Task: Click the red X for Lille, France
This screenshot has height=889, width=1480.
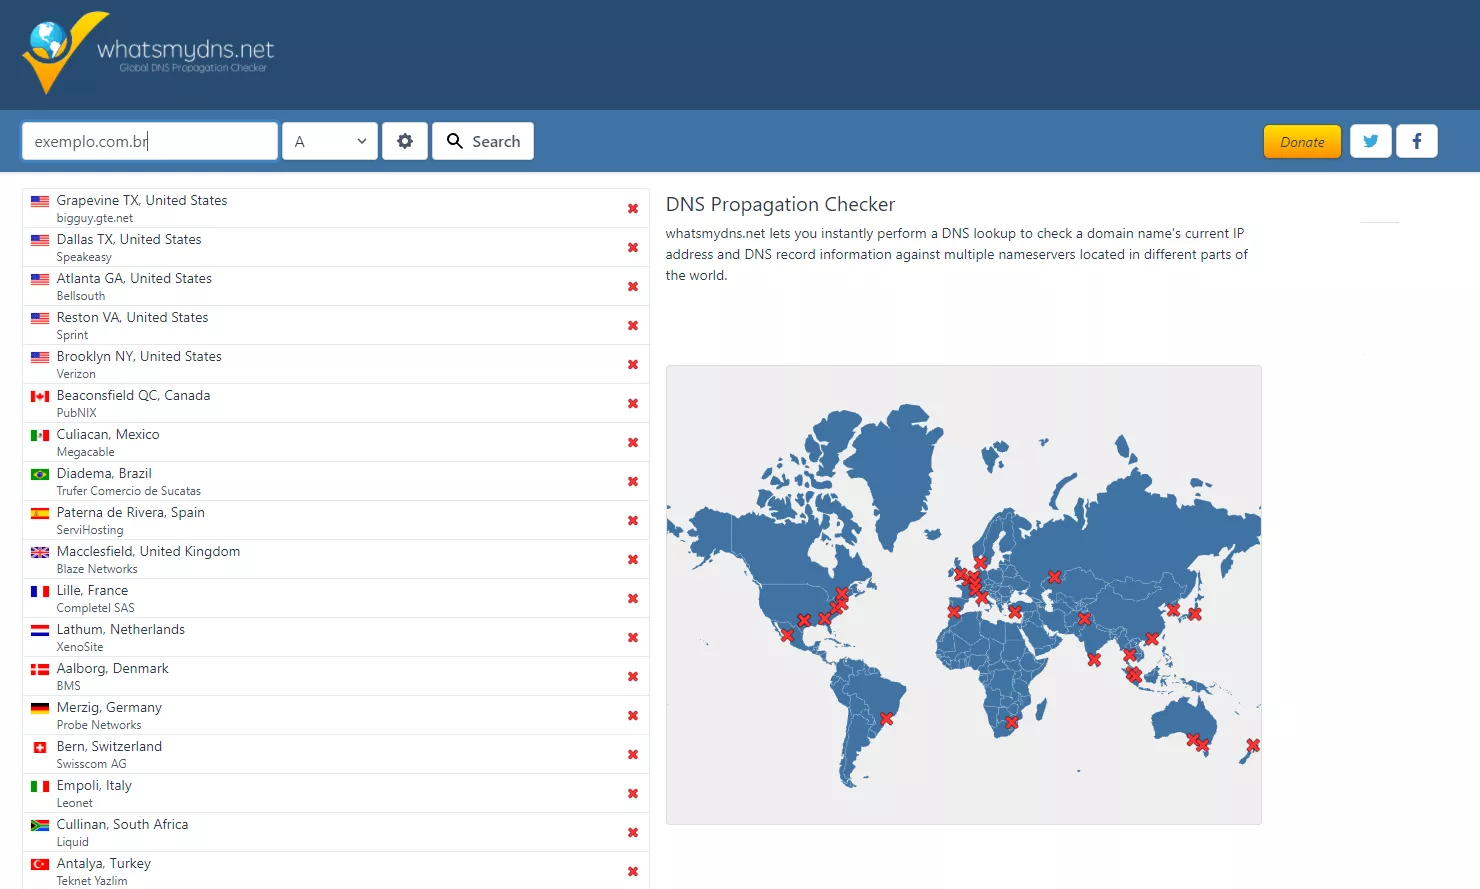Action: click(x=633, y=598)
